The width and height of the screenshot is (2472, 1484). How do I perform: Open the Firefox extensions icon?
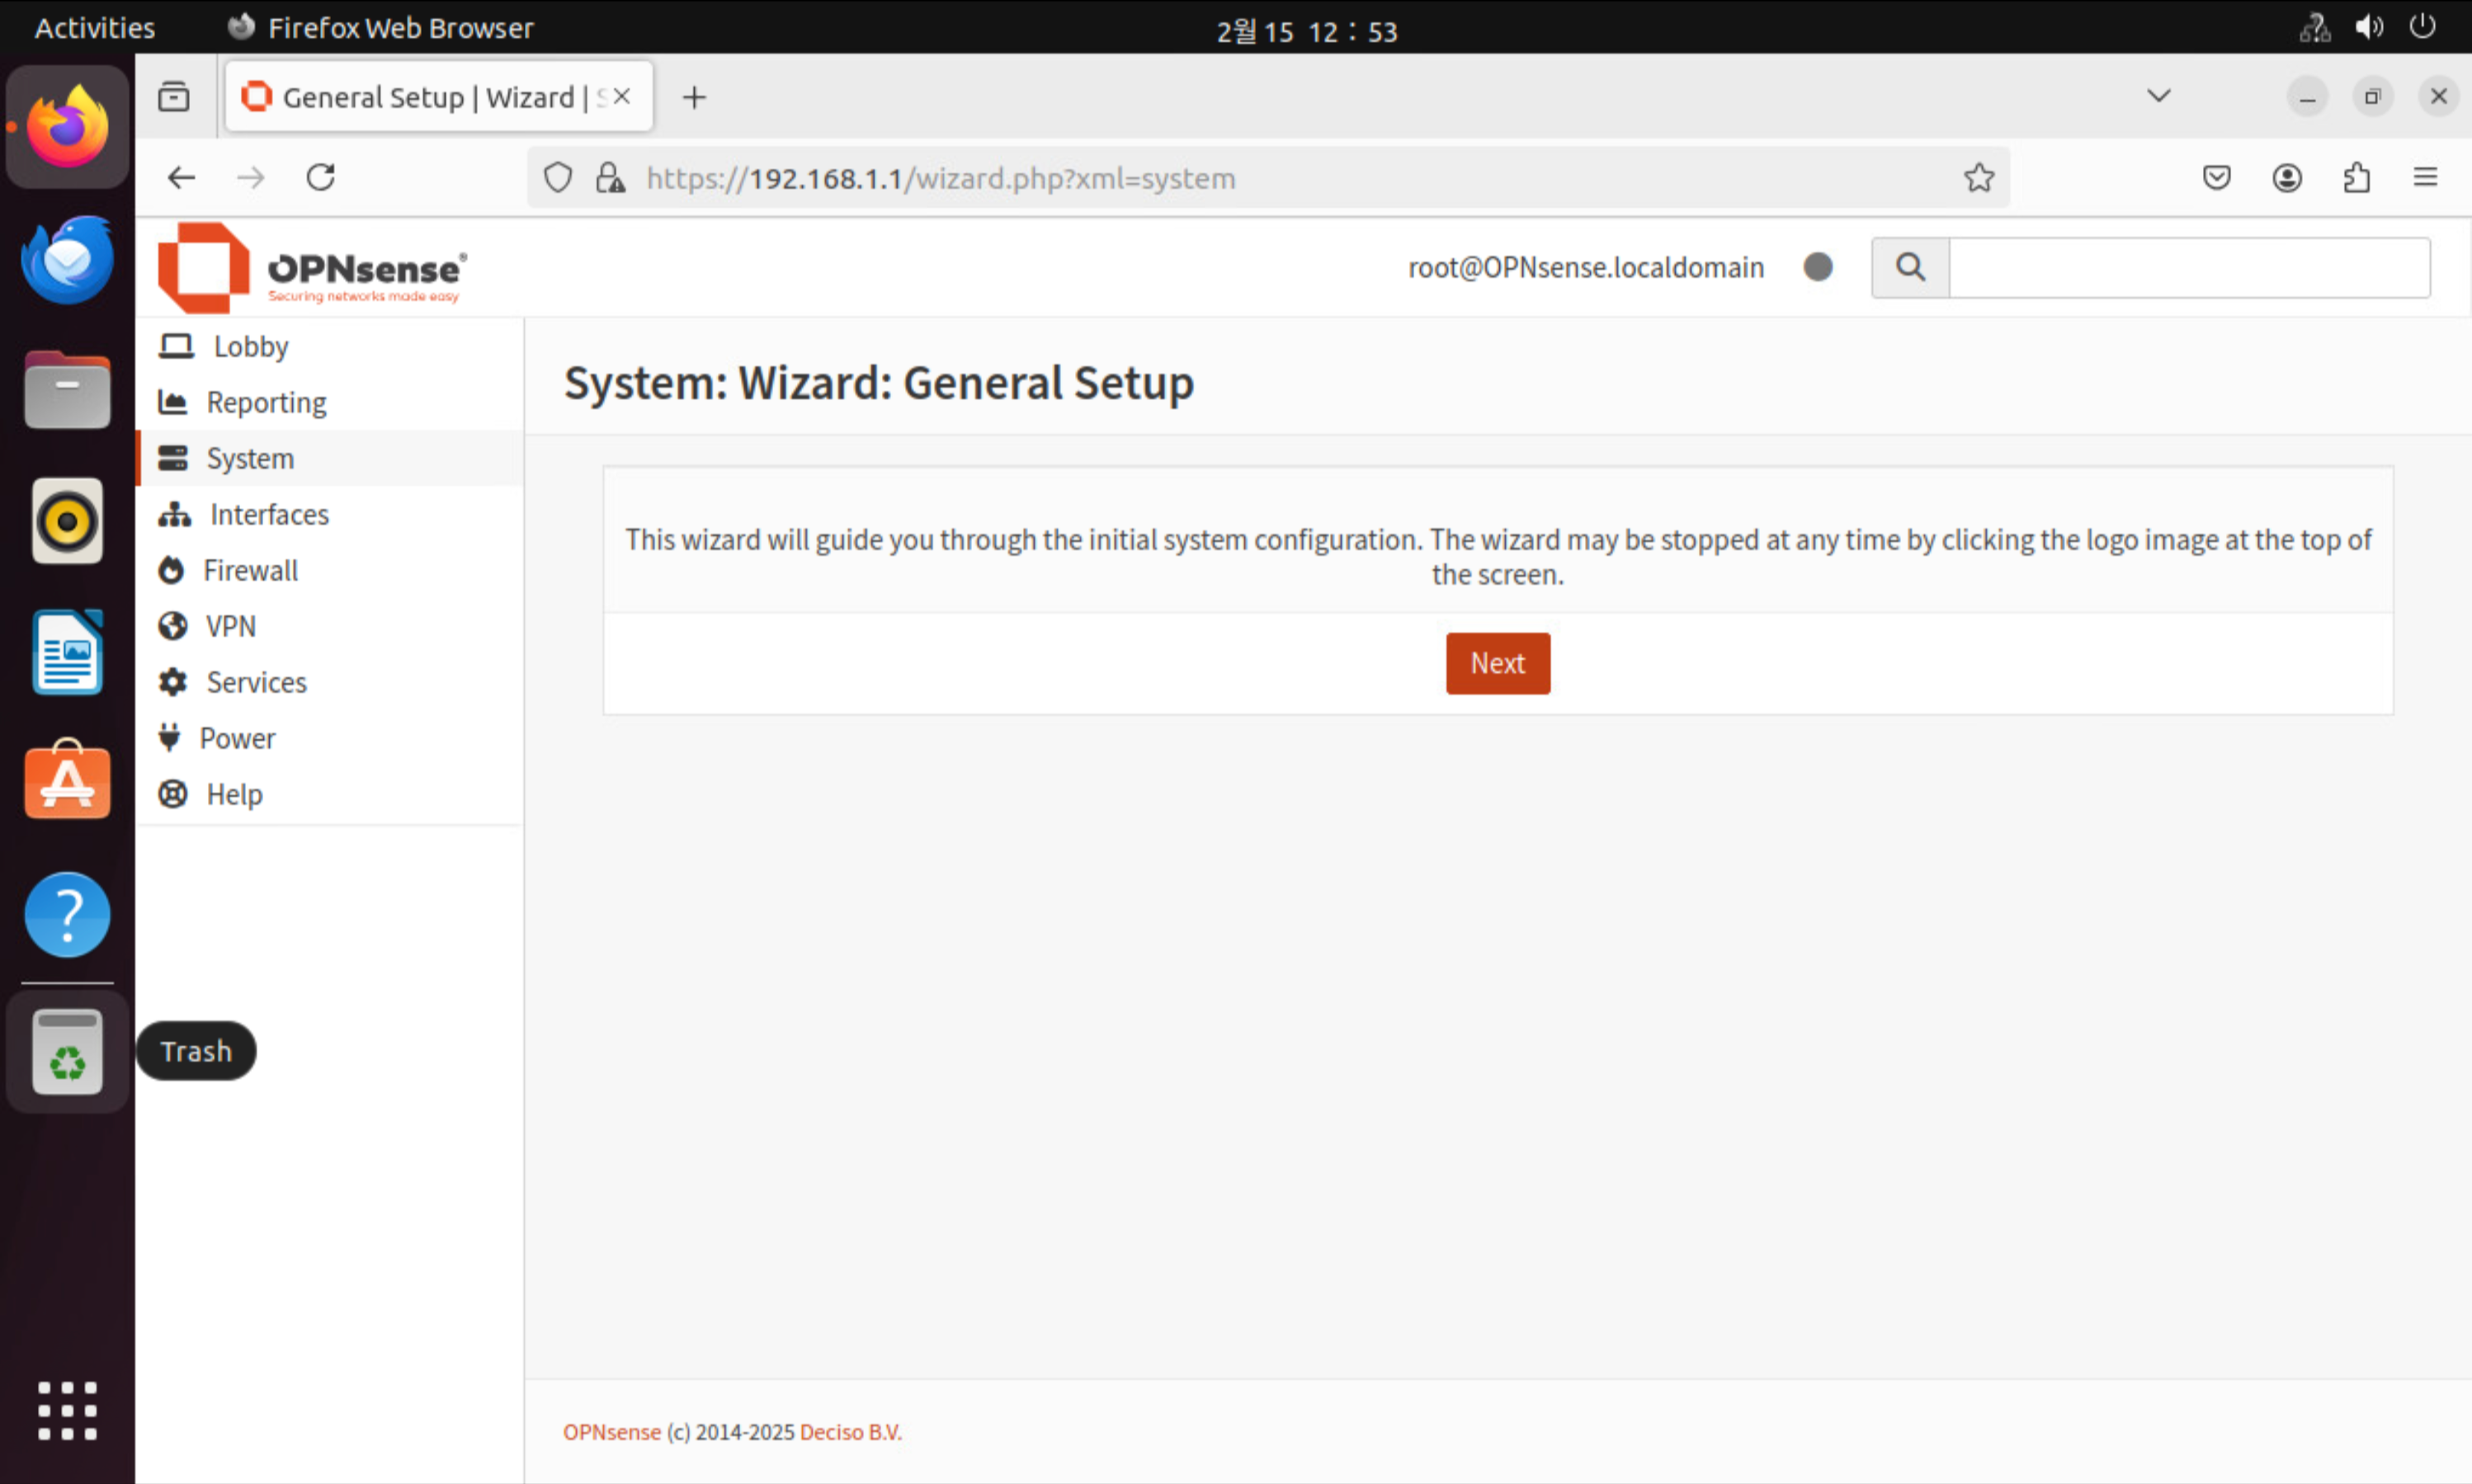(2356, 178)
